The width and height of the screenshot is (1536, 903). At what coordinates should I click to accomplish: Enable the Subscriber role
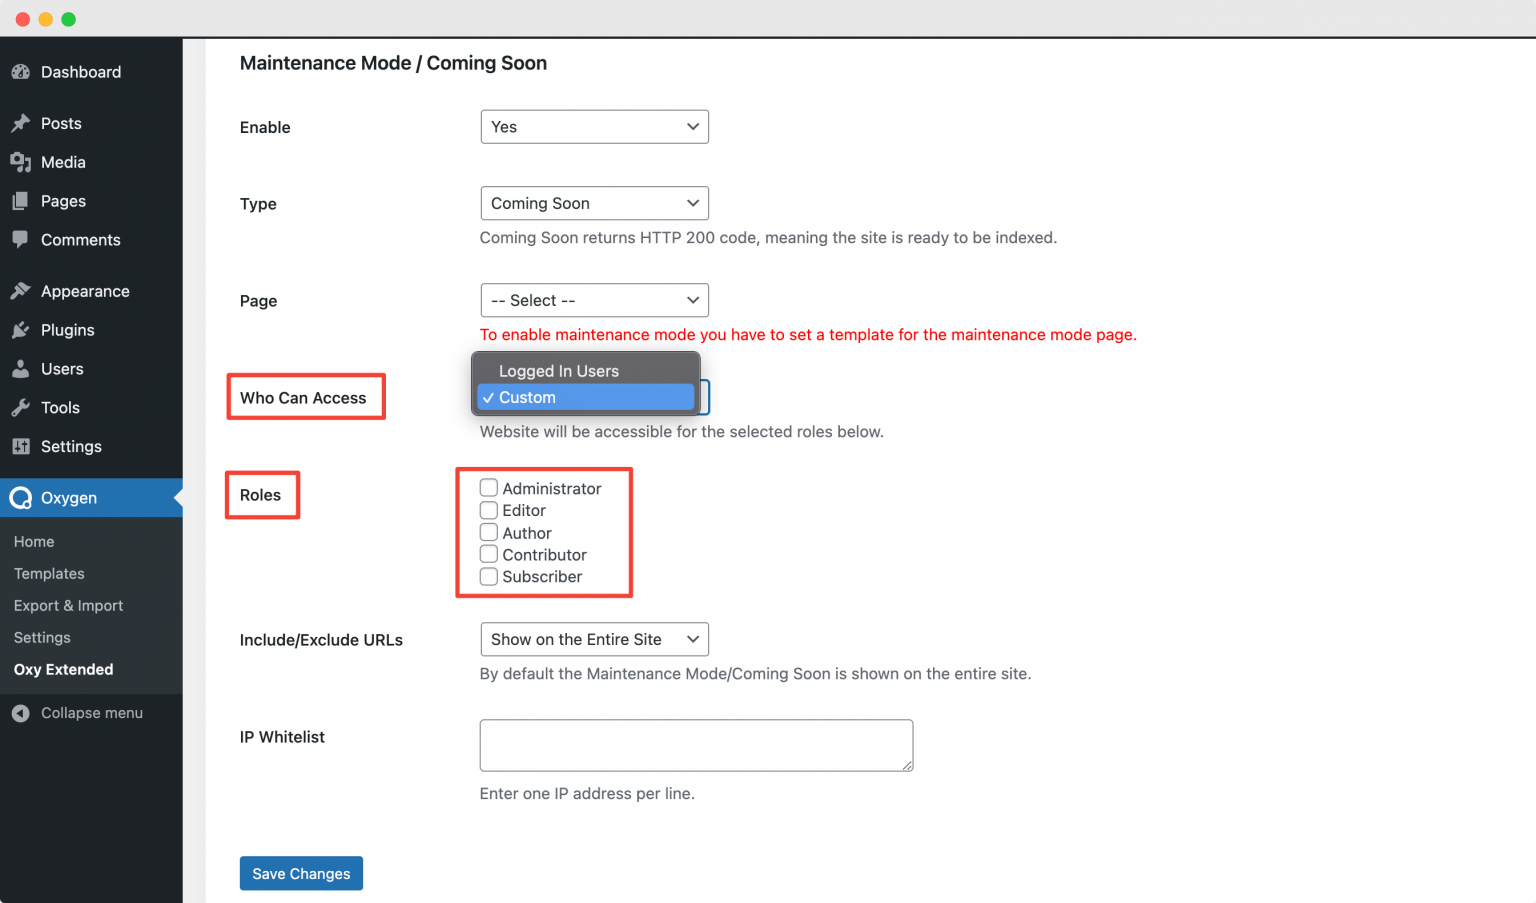(488, 576)
